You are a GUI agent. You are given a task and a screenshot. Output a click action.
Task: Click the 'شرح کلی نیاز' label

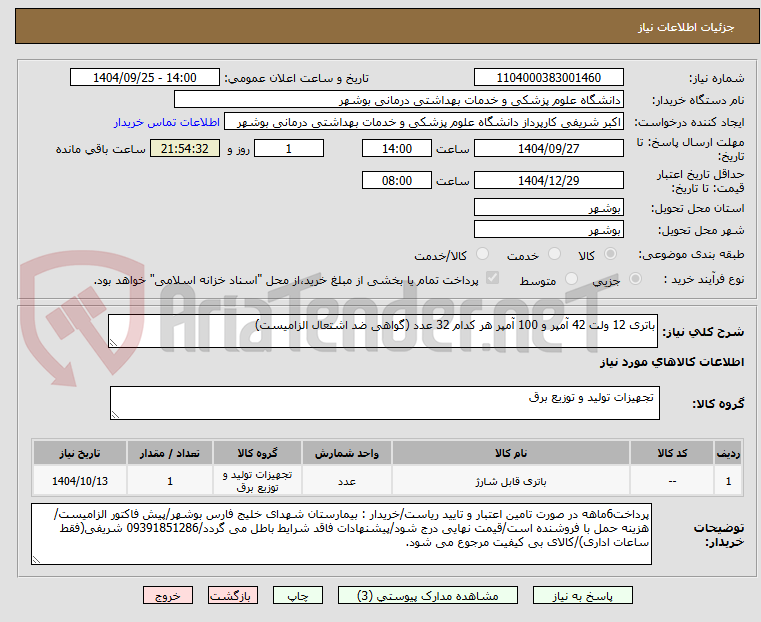tap(703, 332)
